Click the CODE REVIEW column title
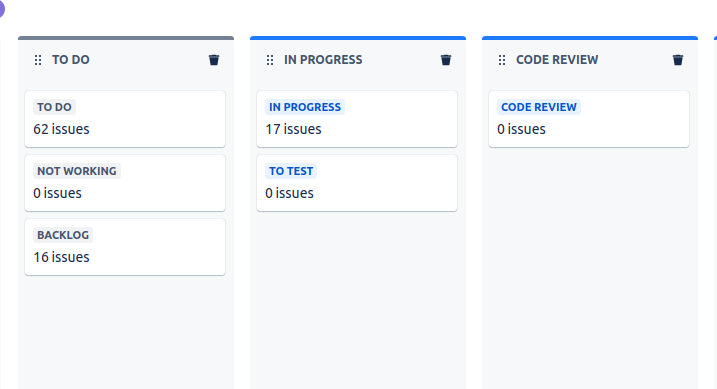Screen dimensions: 717x389 click(x=557, y=60)
